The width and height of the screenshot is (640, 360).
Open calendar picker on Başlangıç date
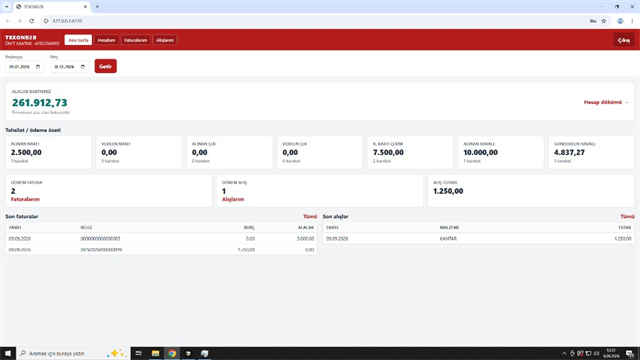point(38,67)
